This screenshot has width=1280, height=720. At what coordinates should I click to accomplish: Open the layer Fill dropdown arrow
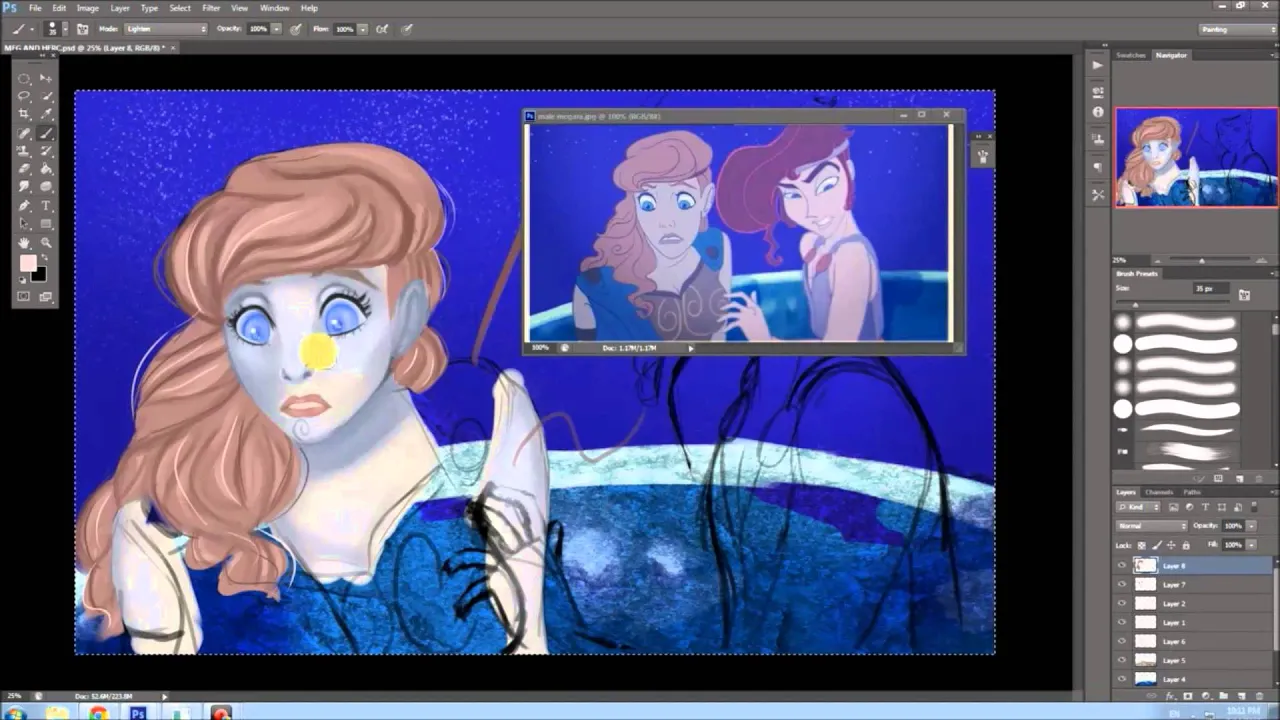tap(1252, 545)
